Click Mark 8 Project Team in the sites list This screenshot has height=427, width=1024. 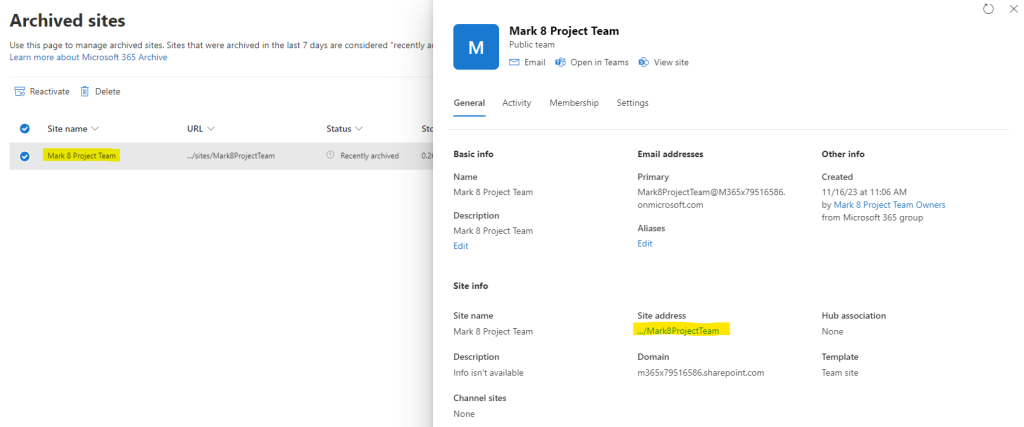point(82,156)
